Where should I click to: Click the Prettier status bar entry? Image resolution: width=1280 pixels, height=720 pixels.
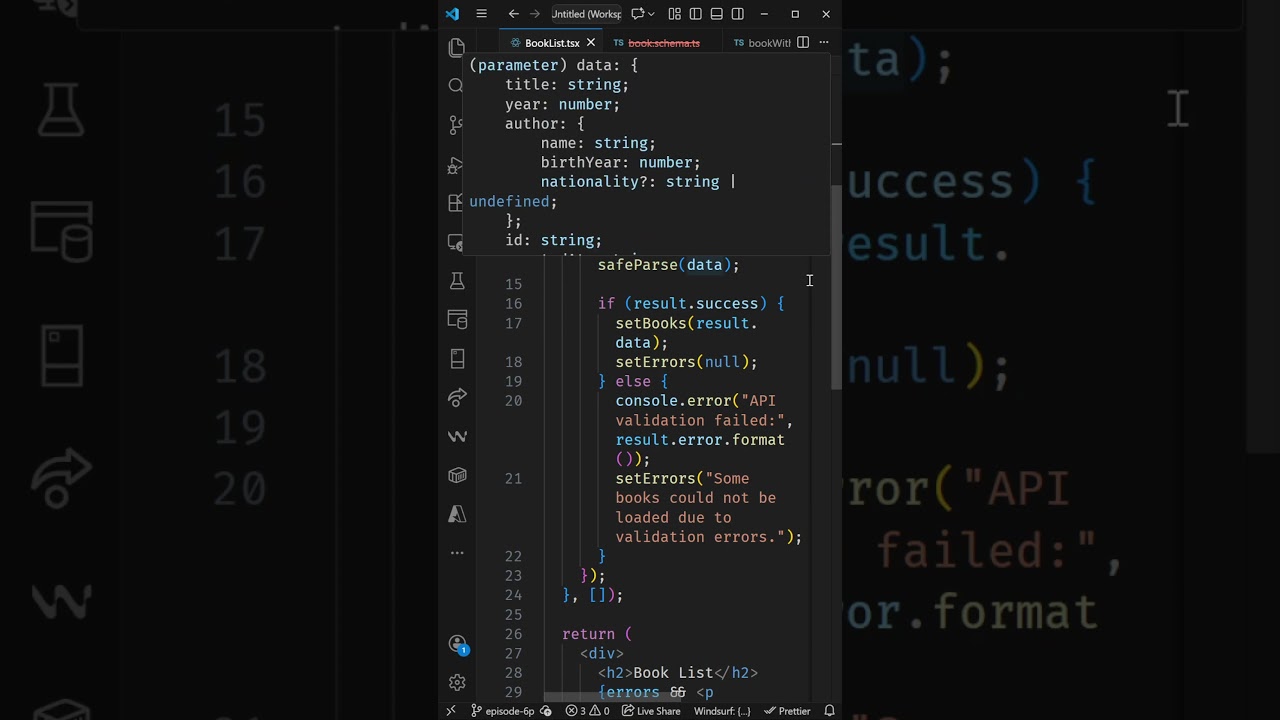pyautogui.click(x=787, y=711)
